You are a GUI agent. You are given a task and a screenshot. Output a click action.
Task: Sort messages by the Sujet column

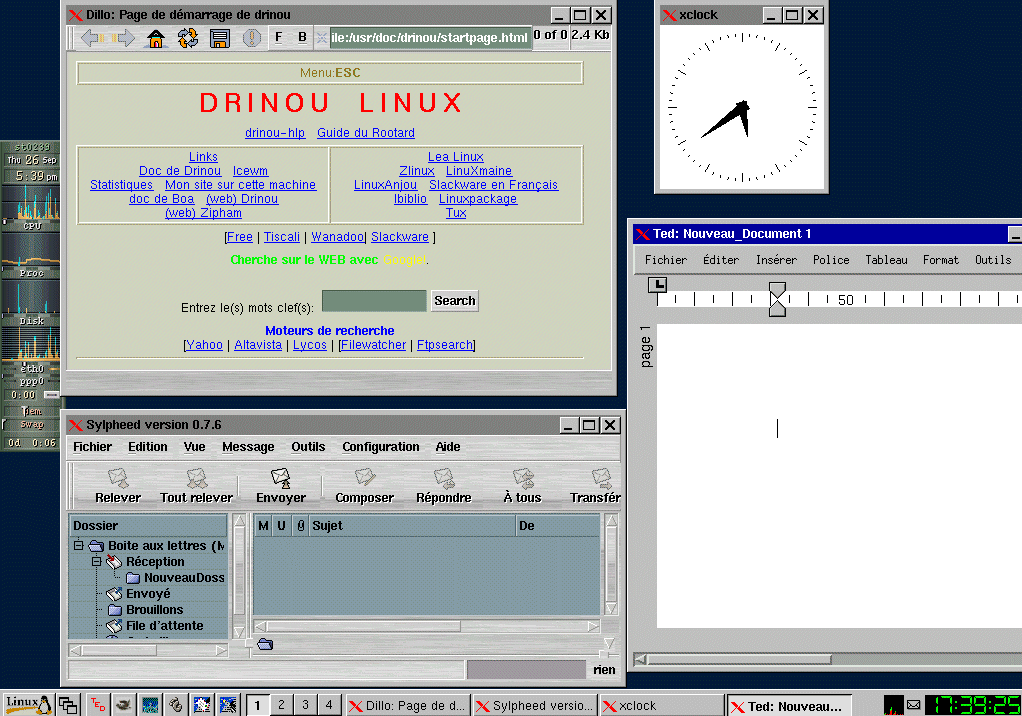pyautogui.click(x=412, y=526)
